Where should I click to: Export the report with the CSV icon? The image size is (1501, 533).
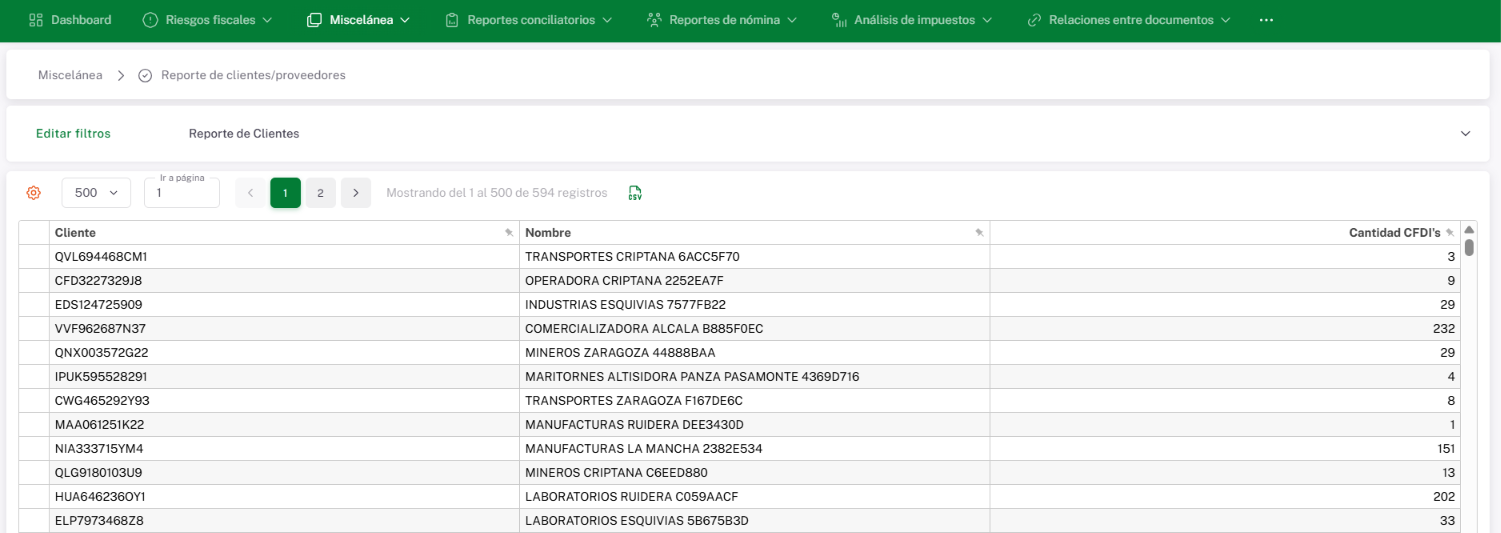[635, 193]
